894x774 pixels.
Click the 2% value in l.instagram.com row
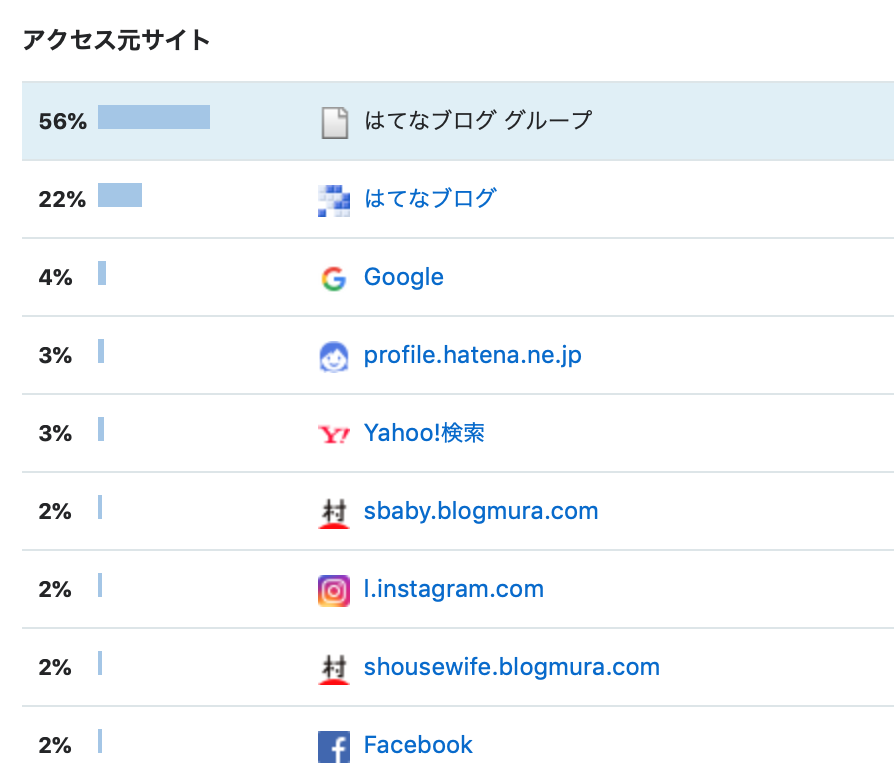coord(55,589)
